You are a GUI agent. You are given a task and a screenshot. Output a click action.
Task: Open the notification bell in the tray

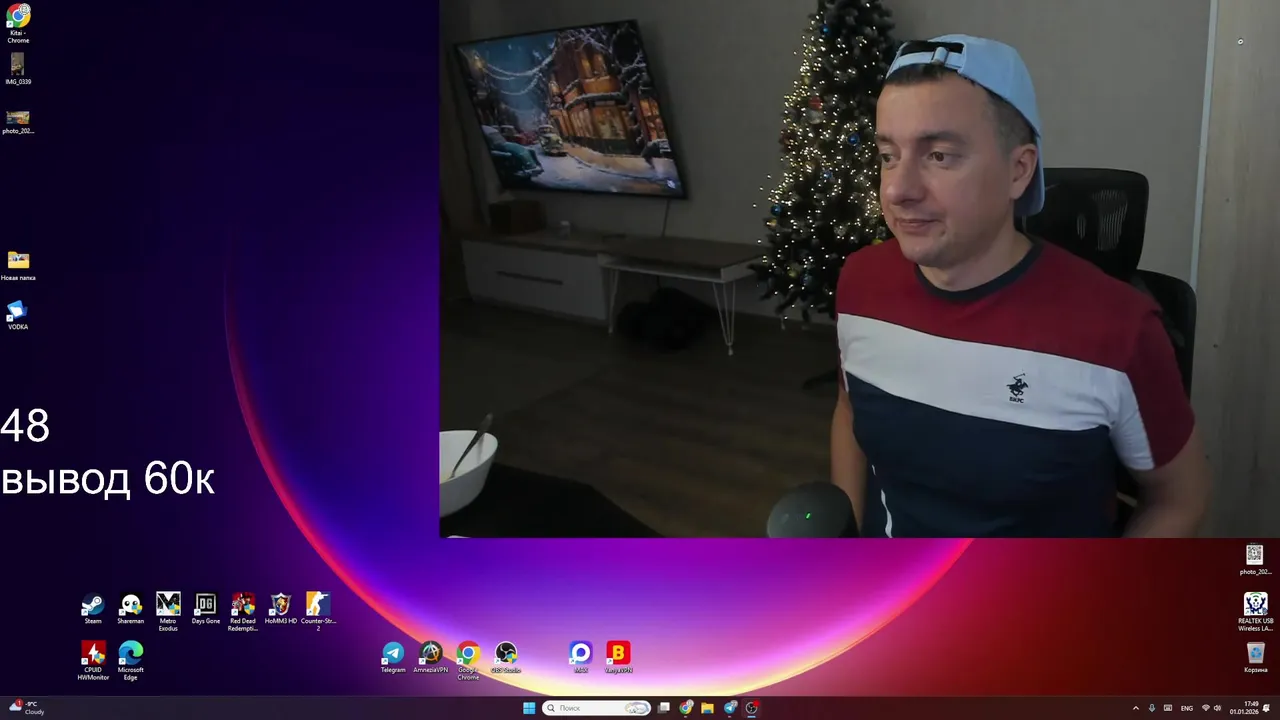(x=1267, y=708)
